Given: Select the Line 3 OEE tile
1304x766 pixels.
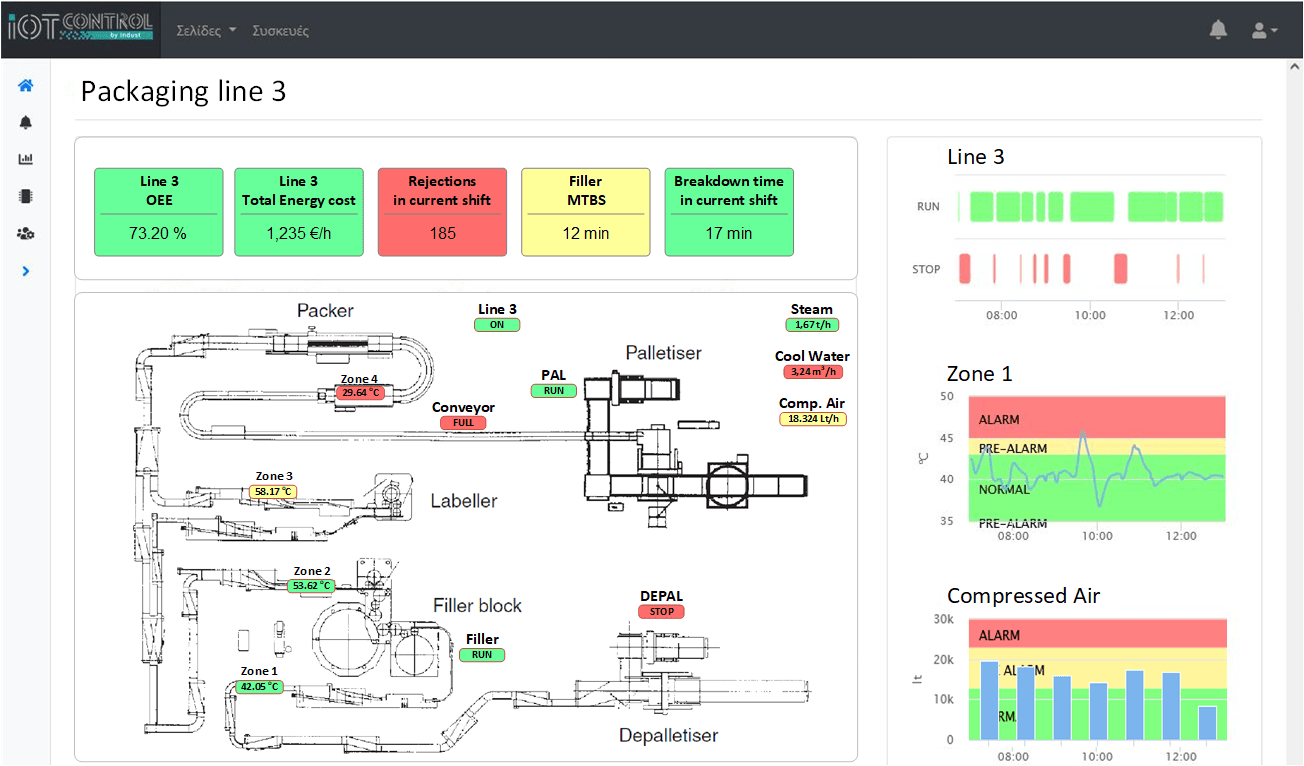Looking at the screenshot, I should point(159,212).
